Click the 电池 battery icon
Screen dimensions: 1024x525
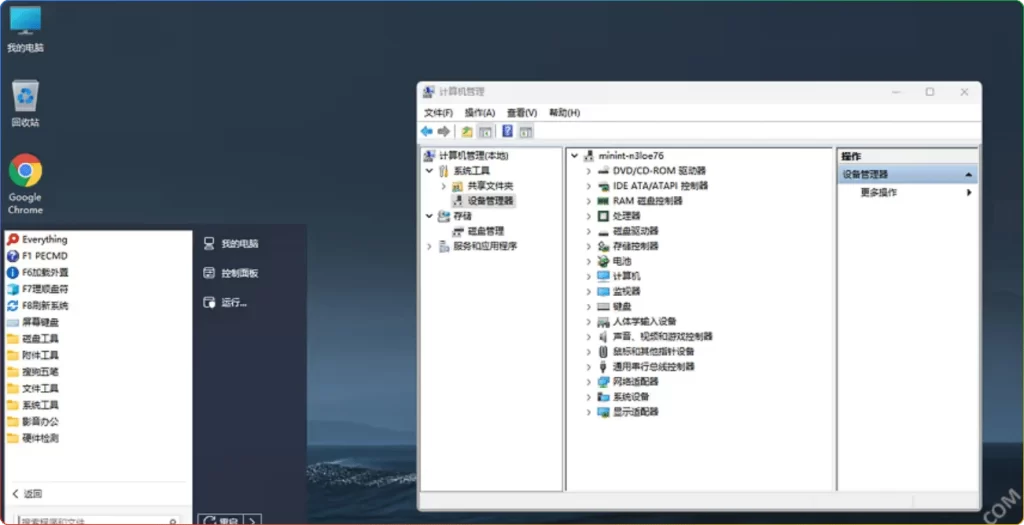(603, 261)
